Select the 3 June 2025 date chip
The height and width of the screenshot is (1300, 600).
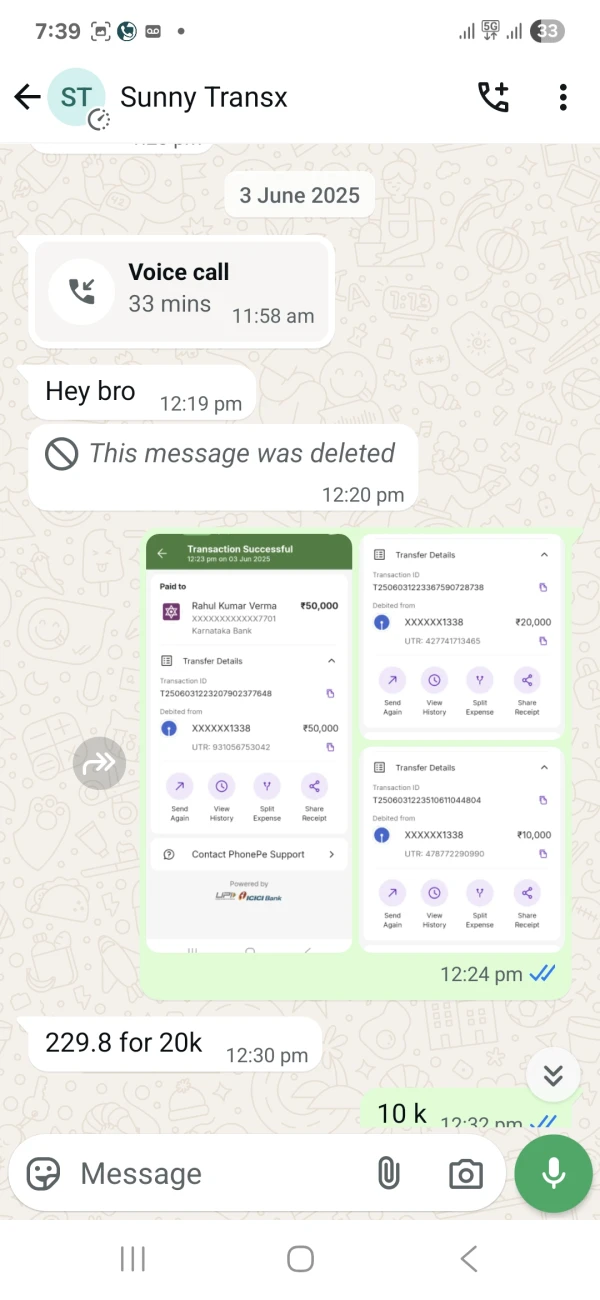click(300, 195)
